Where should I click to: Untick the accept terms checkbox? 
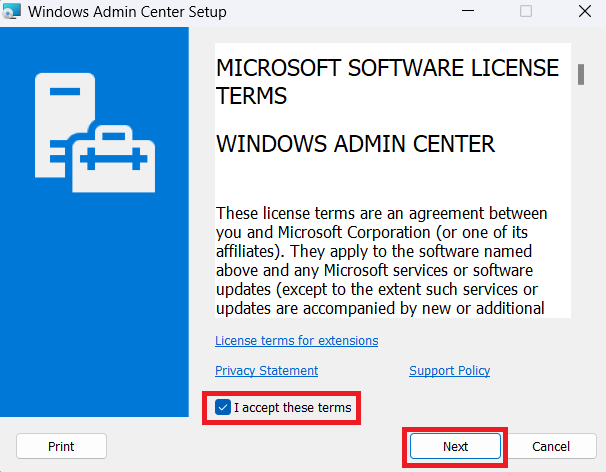(x=222, y=408)
